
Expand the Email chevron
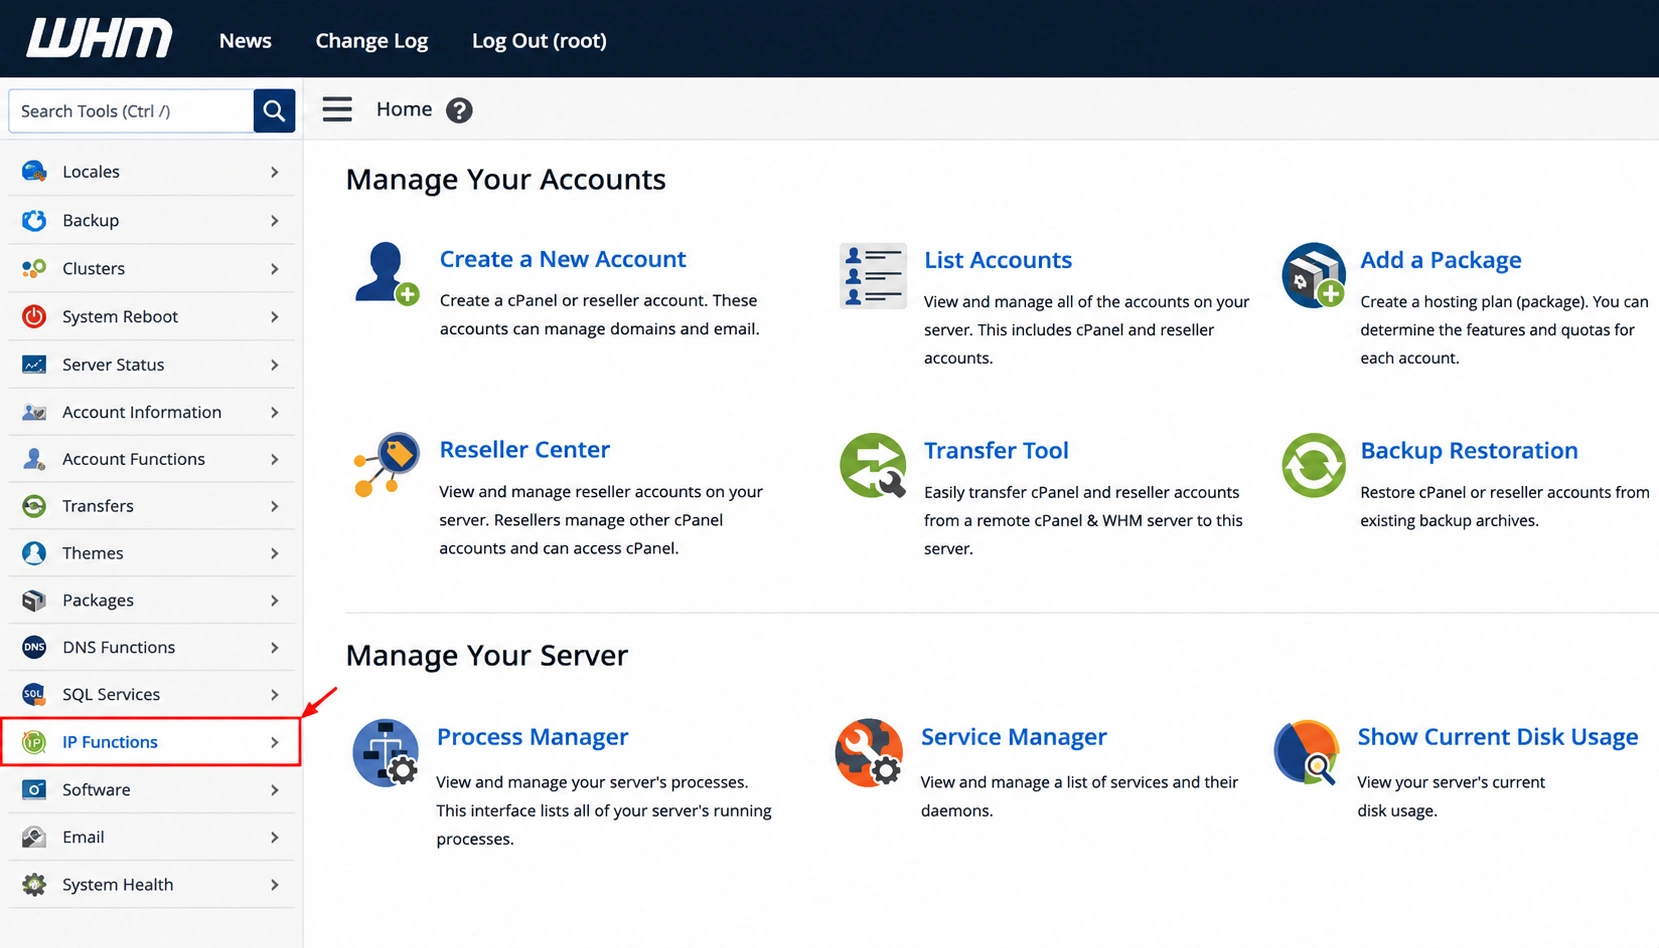(274, 837)
